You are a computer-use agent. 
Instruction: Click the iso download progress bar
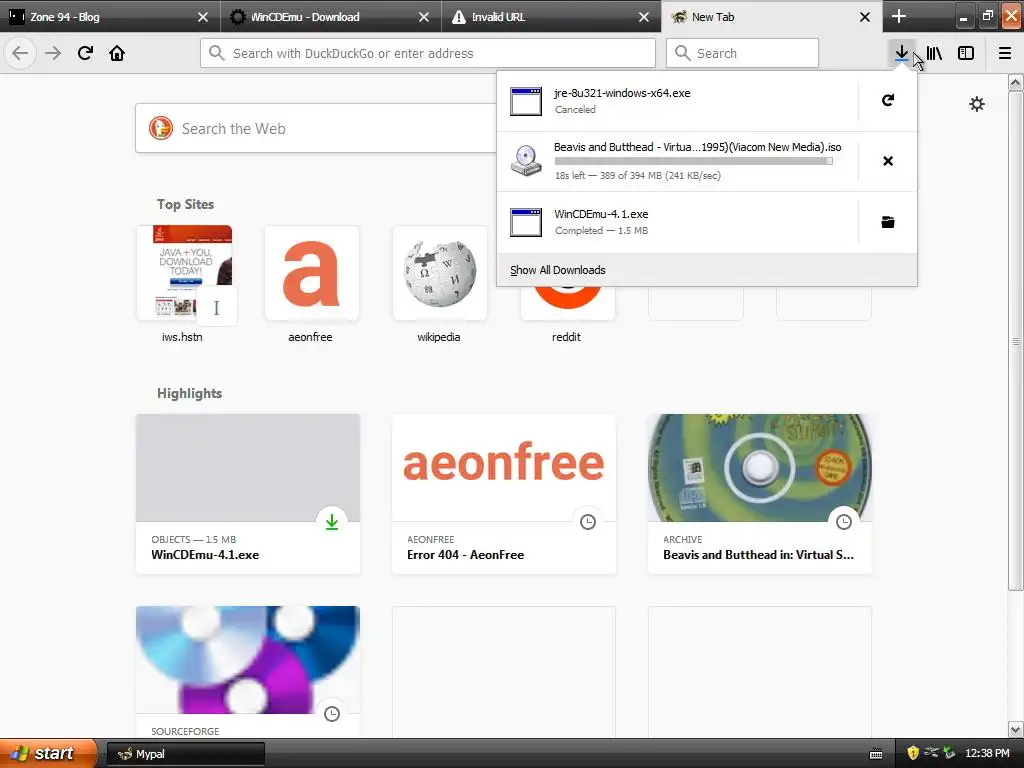694,161
